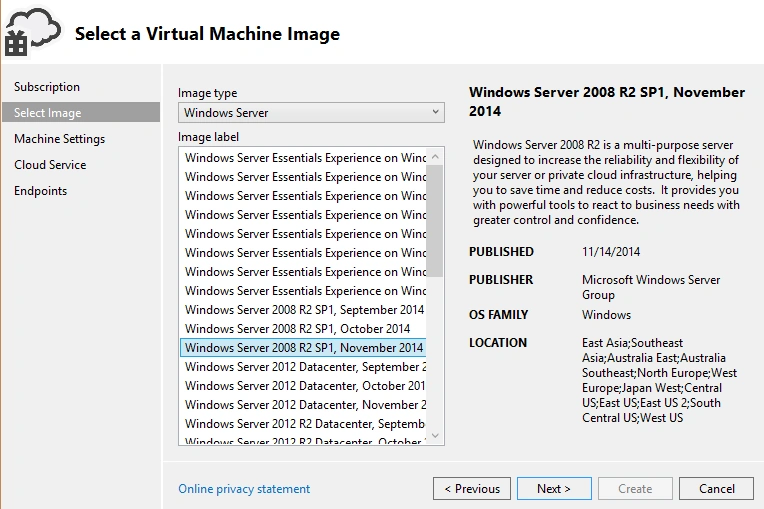Select Windows Server 2012 R2 Datacenter, September image

[x=303, y=424]
